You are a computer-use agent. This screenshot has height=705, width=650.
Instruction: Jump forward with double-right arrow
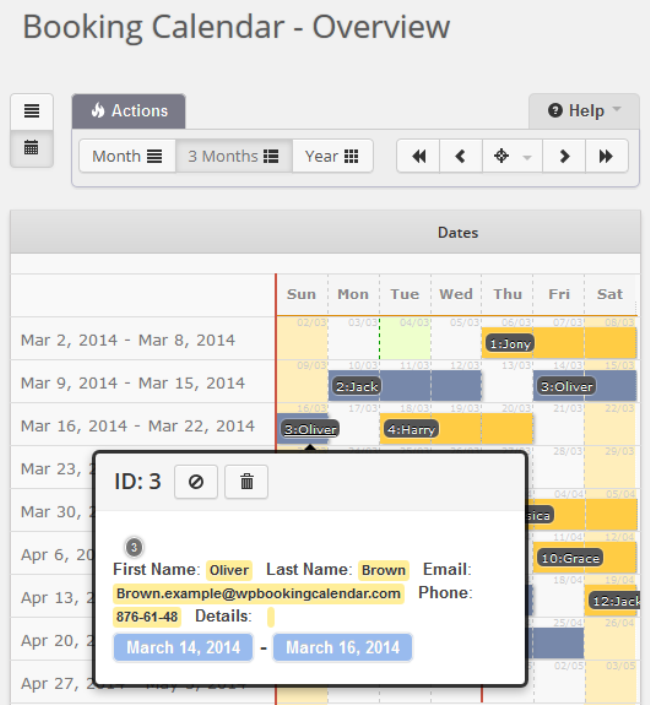pyautogui.click(x=606, y=156)
